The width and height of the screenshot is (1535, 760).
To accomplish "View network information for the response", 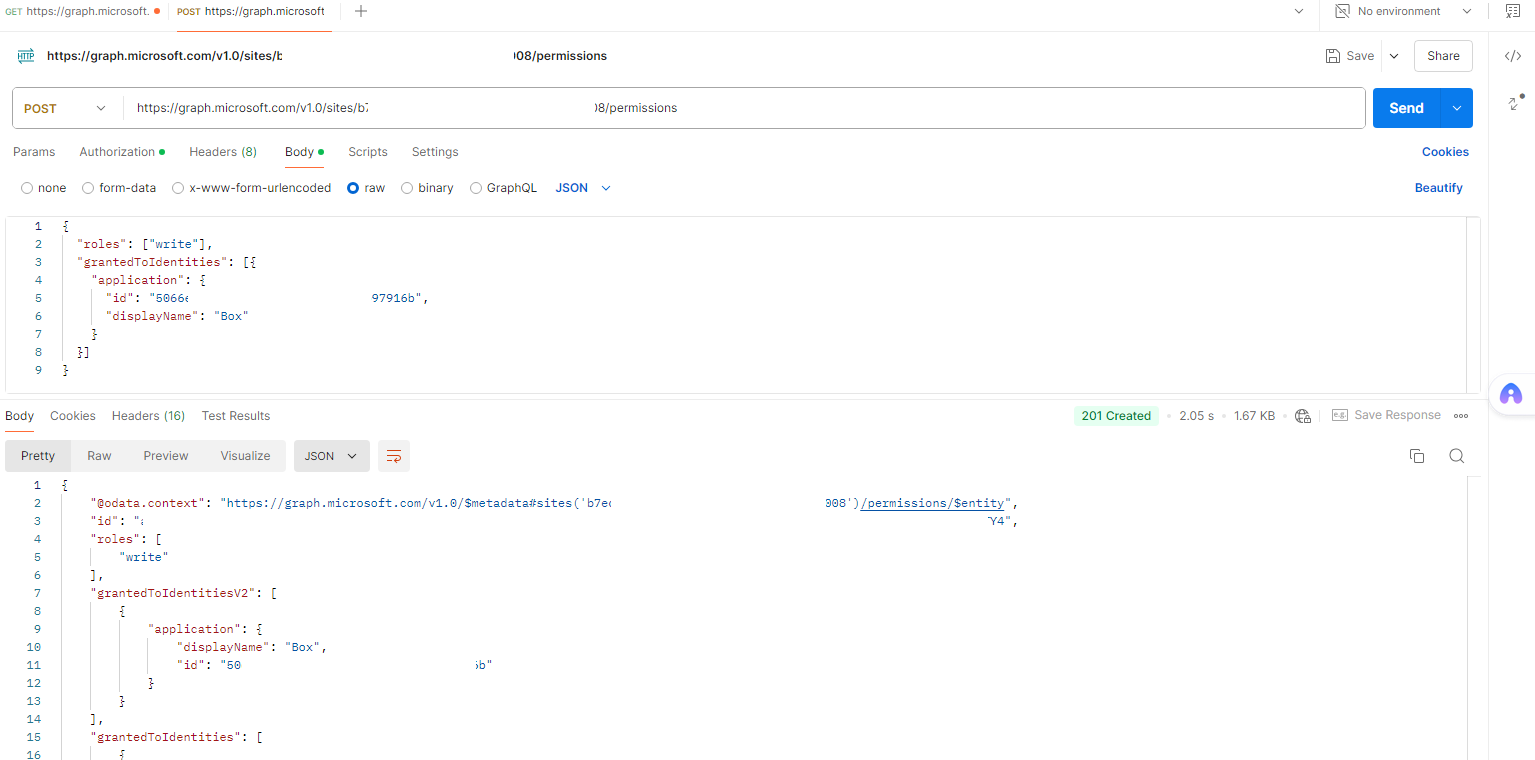I will tap(1302, 415).
